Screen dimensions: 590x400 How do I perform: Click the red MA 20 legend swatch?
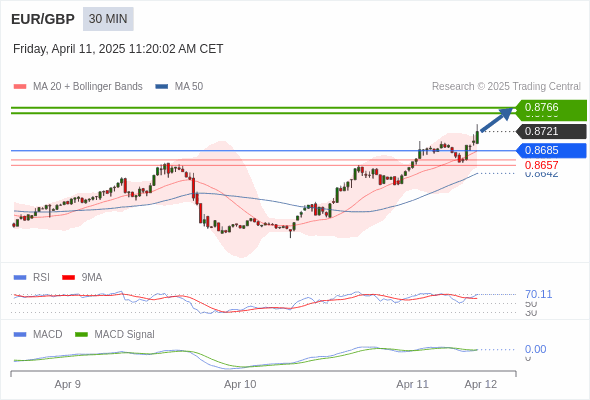20,87
